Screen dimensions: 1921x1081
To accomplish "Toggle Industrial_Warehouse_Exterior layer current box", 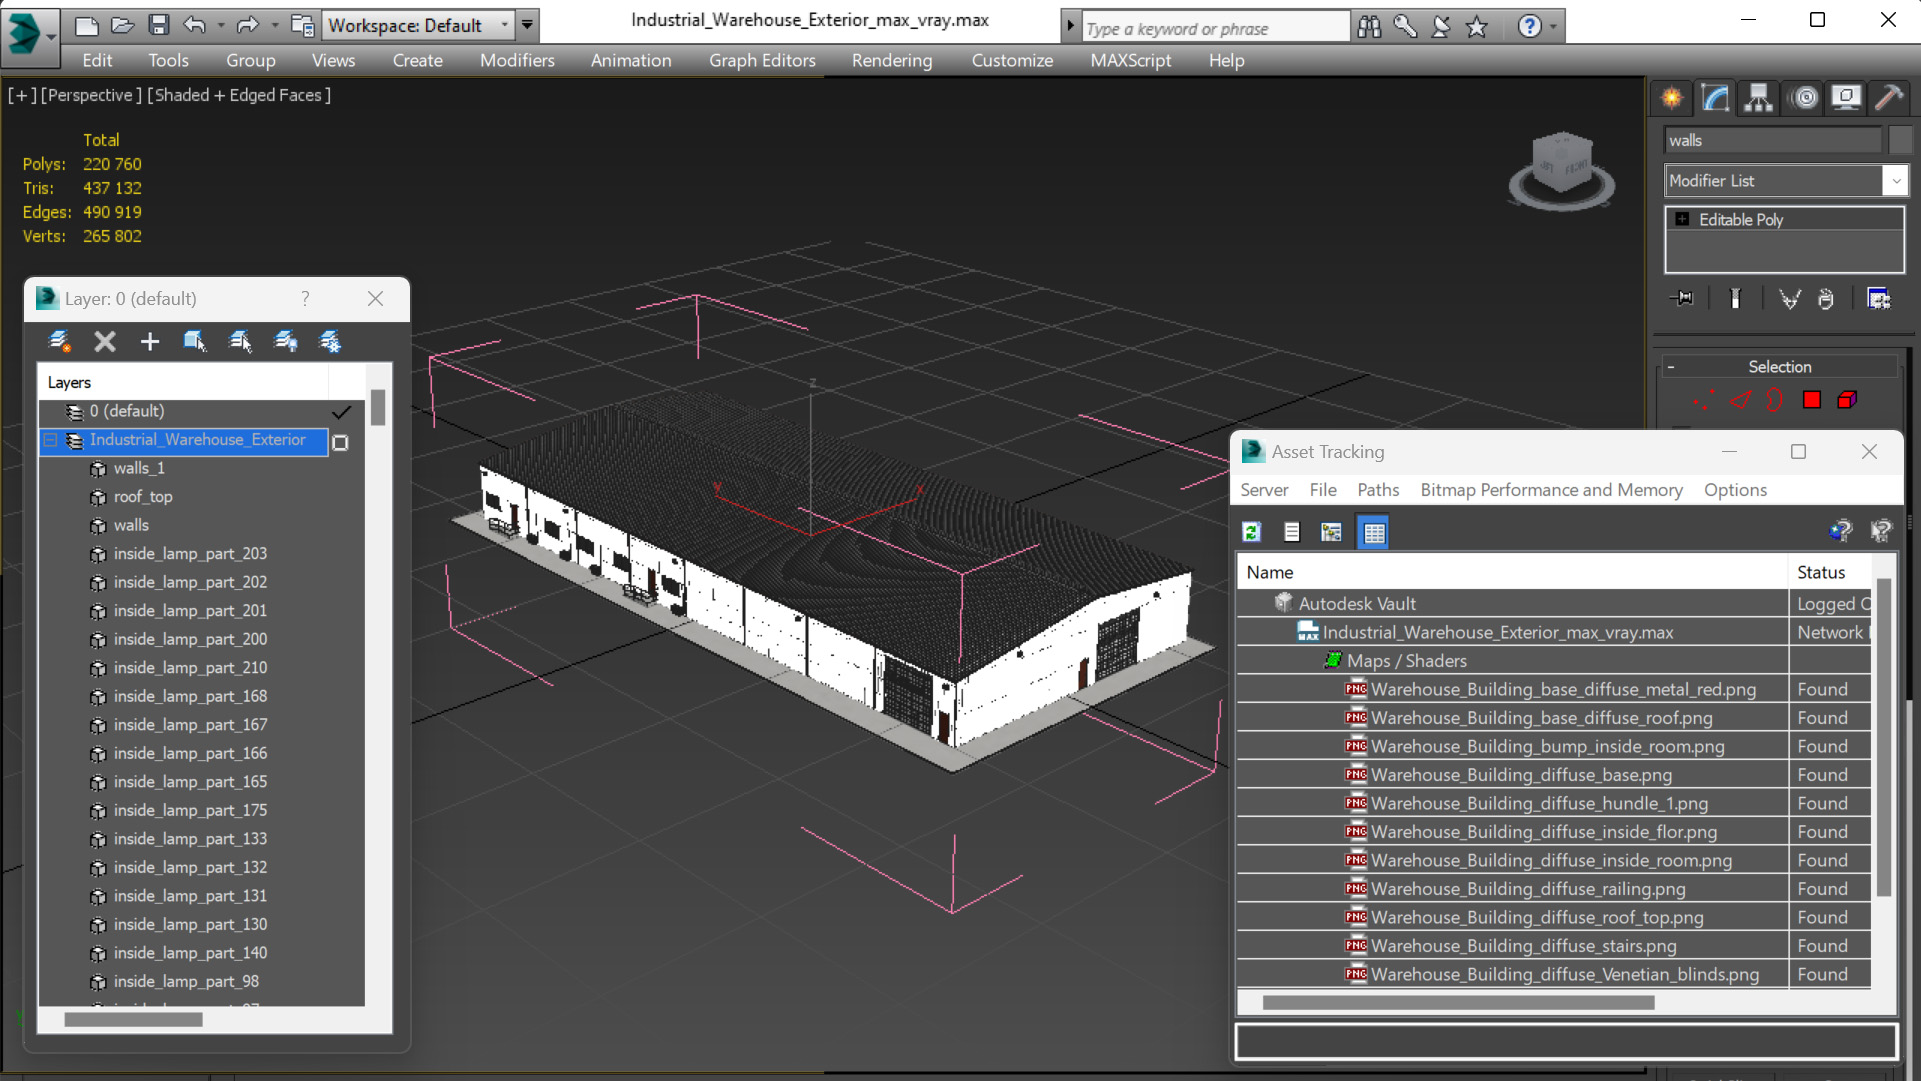I will pos(341,442).
